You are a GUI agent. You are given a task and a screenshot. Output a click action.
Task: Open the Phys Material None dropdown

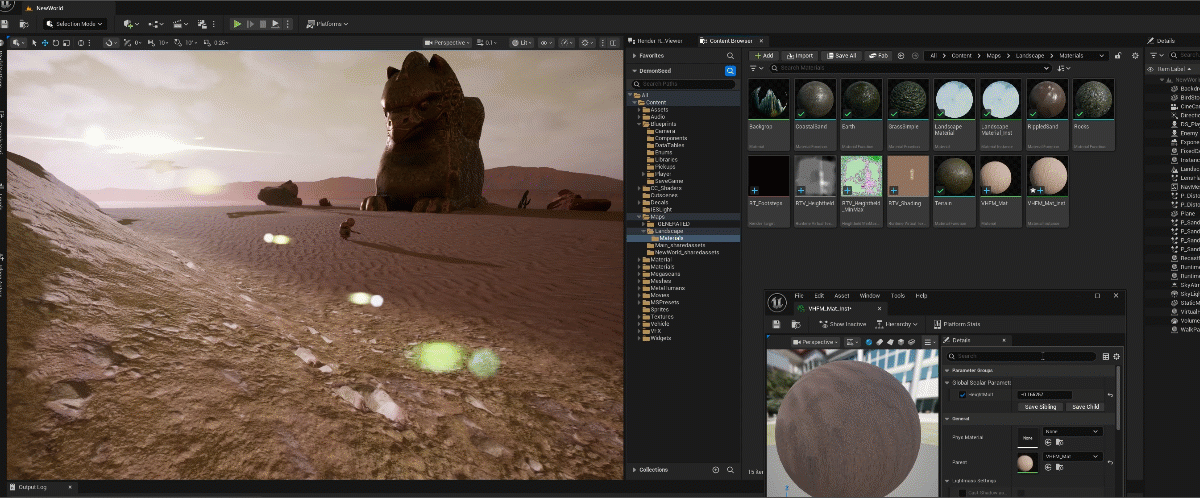coord(1073,431)
